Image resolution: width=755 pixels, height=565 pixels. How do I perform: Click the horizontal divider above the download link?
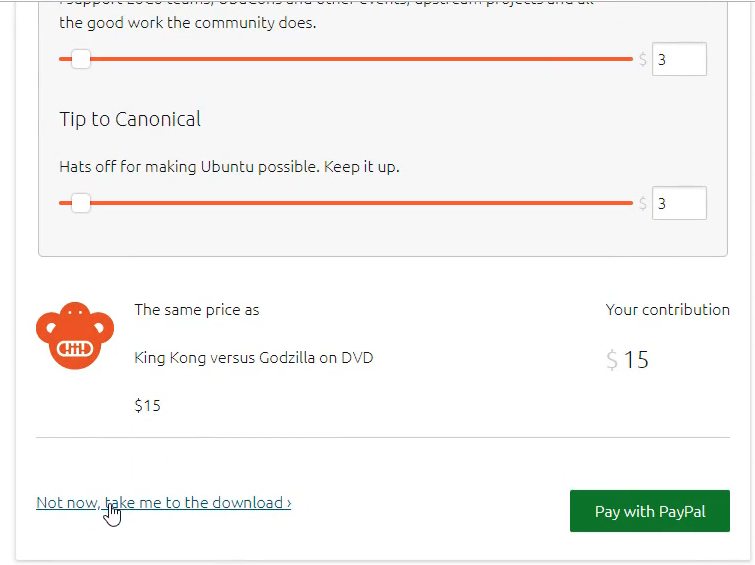pyautogui.click(x=383, y=437)
